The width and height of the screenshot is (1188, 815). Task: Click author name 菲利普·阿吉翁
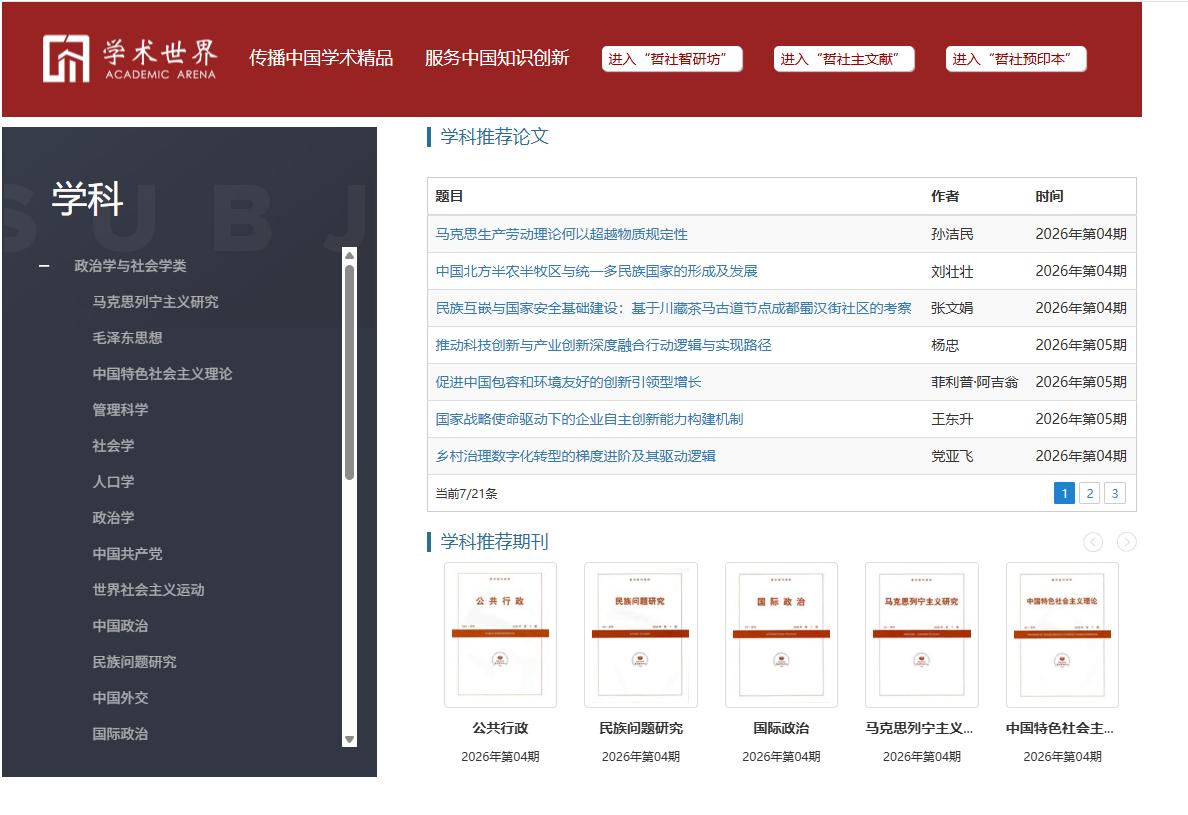click(x=974, y=383)
